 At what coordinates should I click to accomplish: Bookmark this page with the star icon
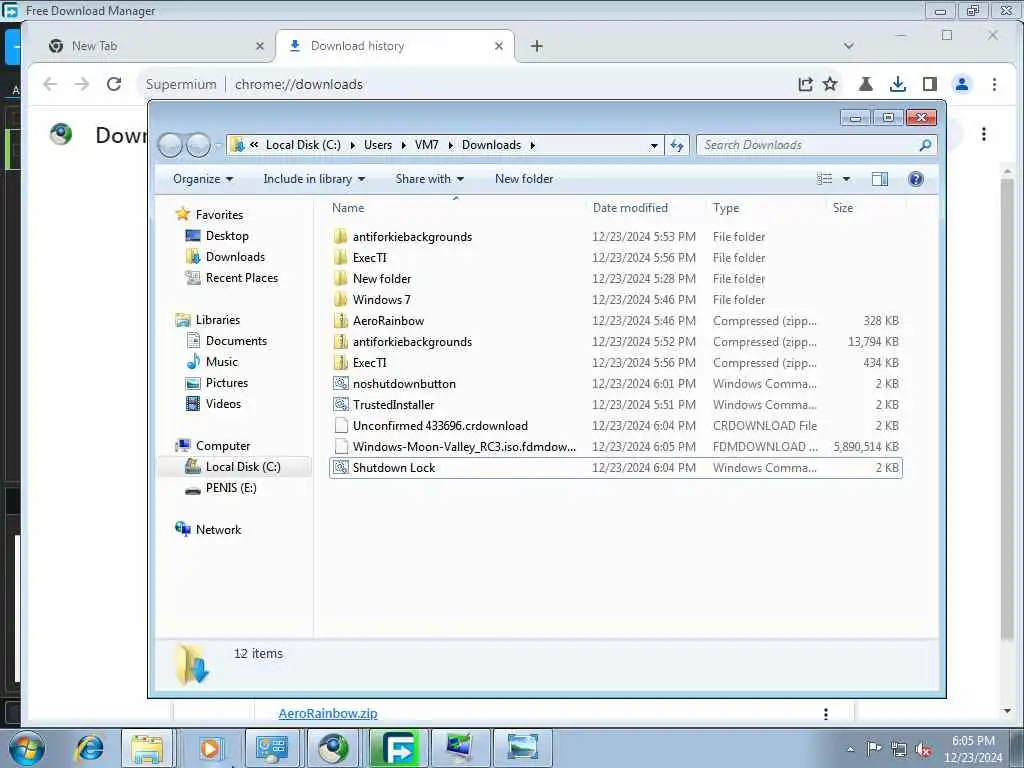(x=830, y=84)
